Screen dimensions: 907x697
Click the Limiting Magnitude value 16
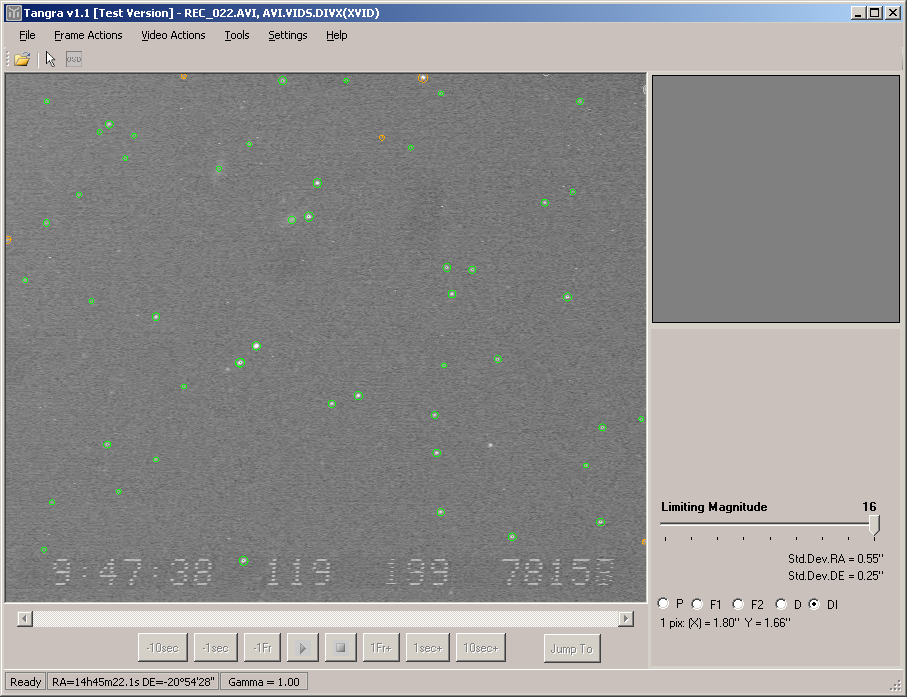(869, 507)
